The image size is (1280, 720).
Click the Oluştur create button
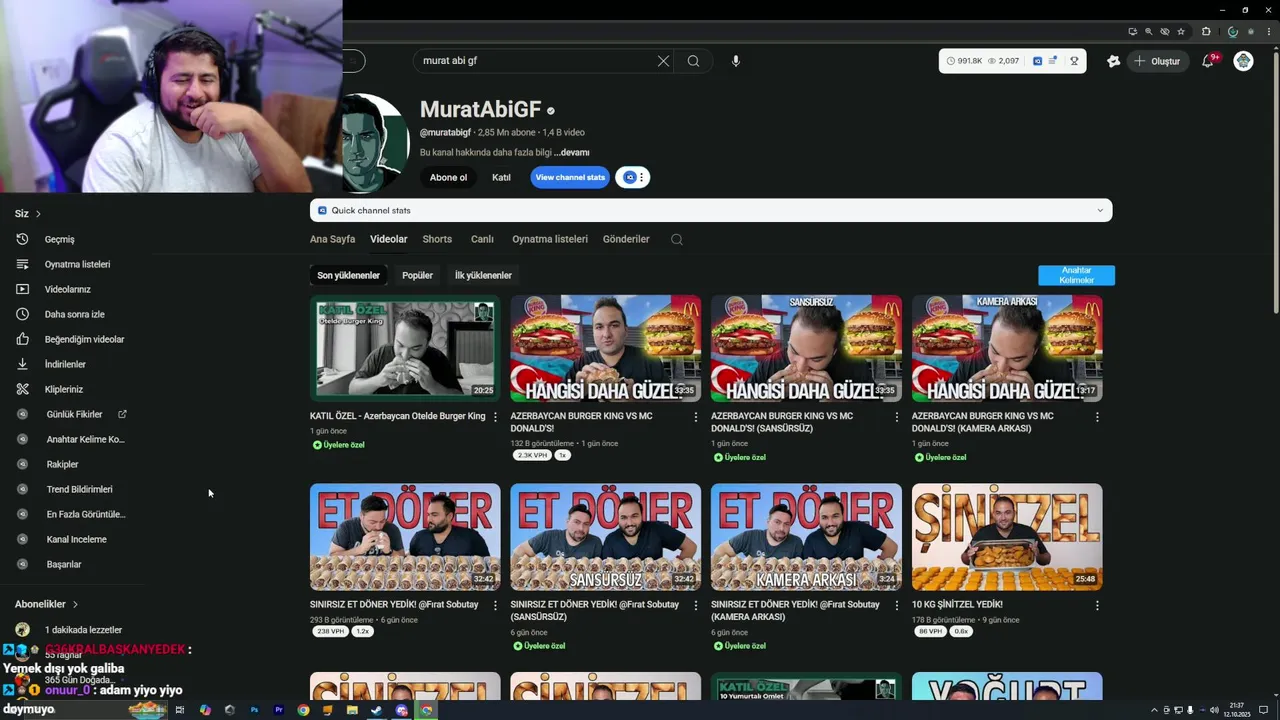[1158, 61]
